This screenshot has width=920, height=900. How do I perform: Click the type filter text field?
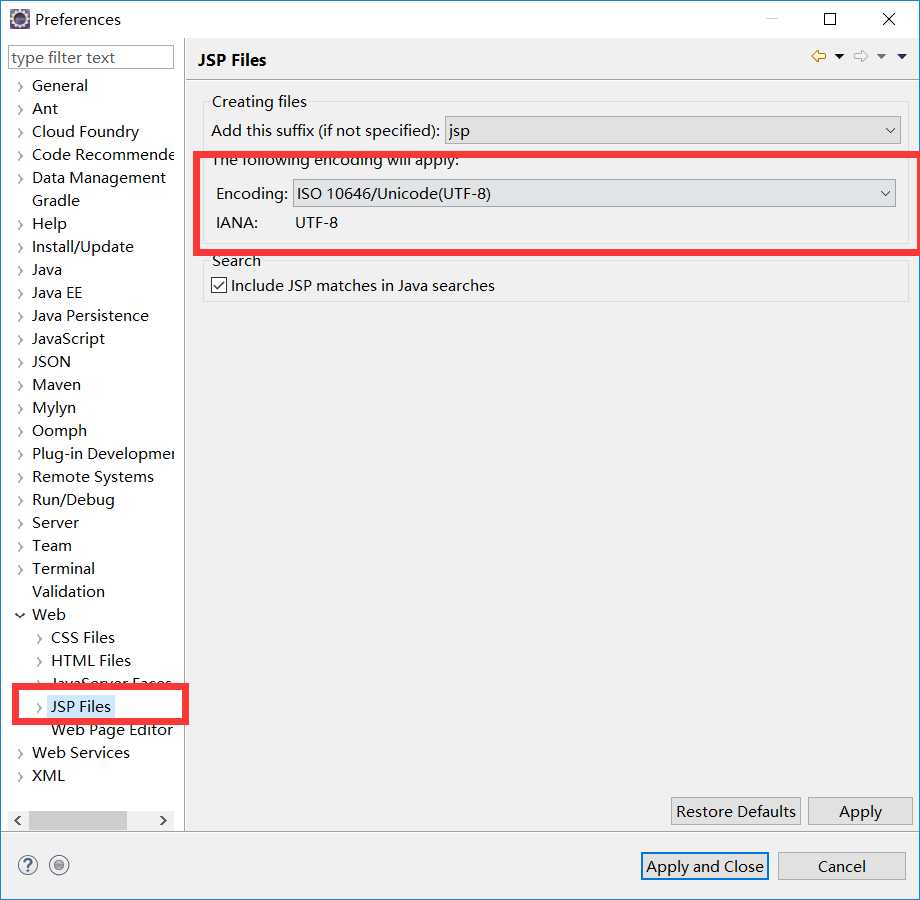pos(91,57)
